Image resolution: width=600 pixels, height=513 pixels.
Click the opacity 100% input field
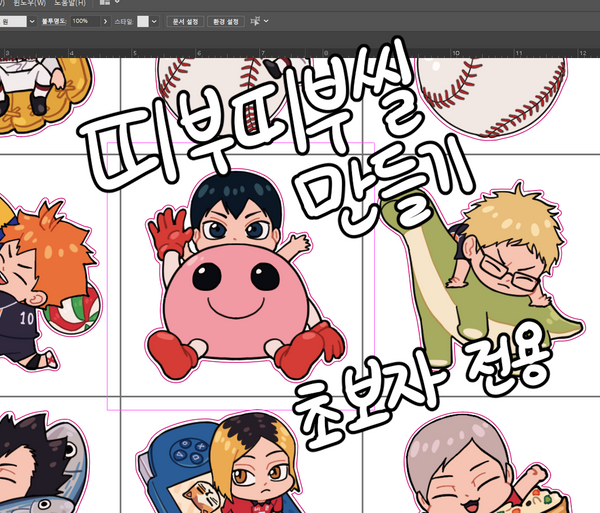coord(85,21)
